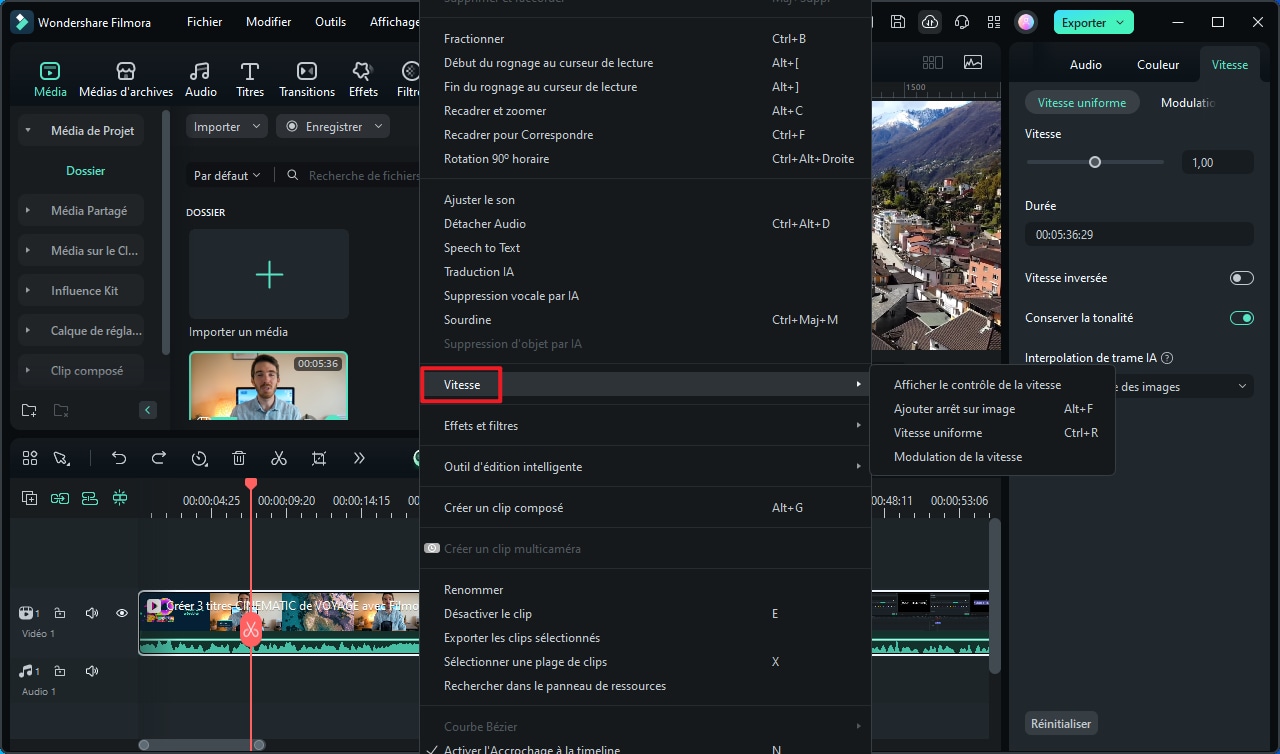Click the user profile avatar
The image size is (1280, 754).
click(x=1026, y=22)
